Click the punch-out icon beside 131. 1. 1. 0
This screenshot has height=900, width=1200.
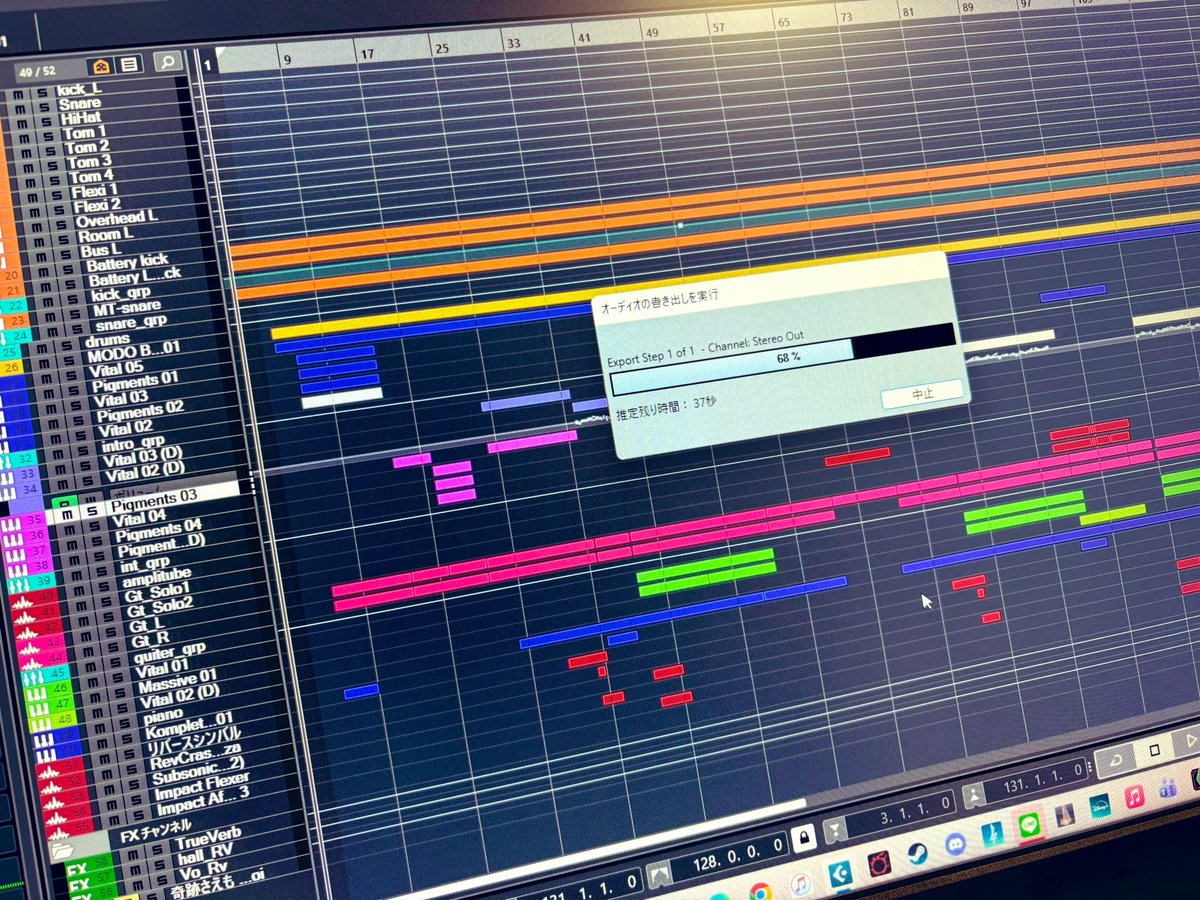pyautogui.click(x=973, y=795)
